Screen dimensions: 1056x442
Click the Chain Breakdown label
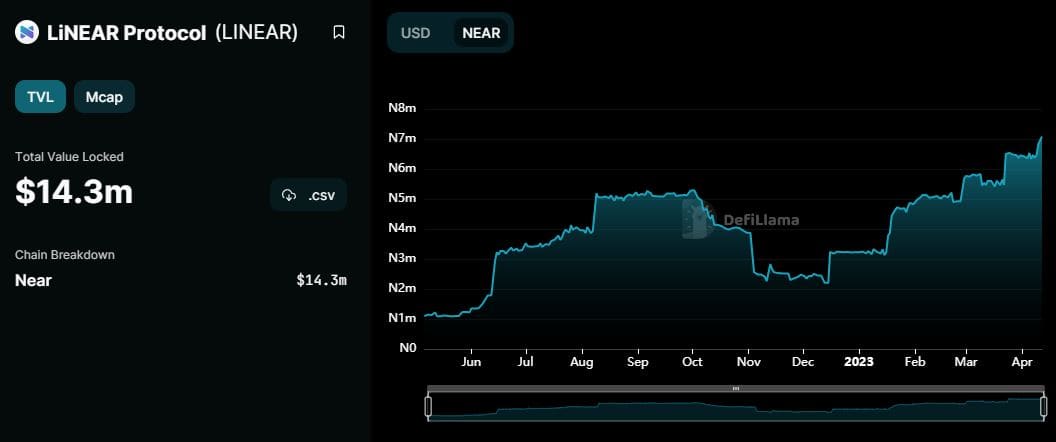tap(65, 255)
